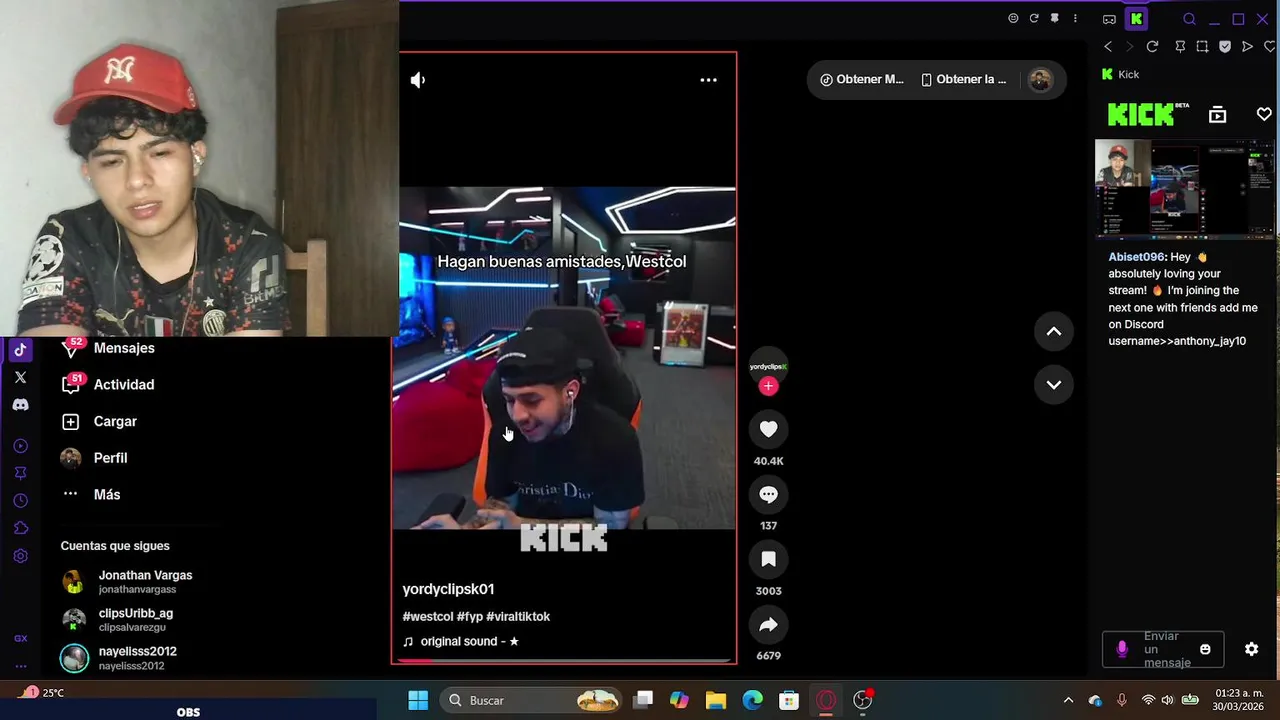Open the #fyp hashtag
1280x720 pixels.
469,616
